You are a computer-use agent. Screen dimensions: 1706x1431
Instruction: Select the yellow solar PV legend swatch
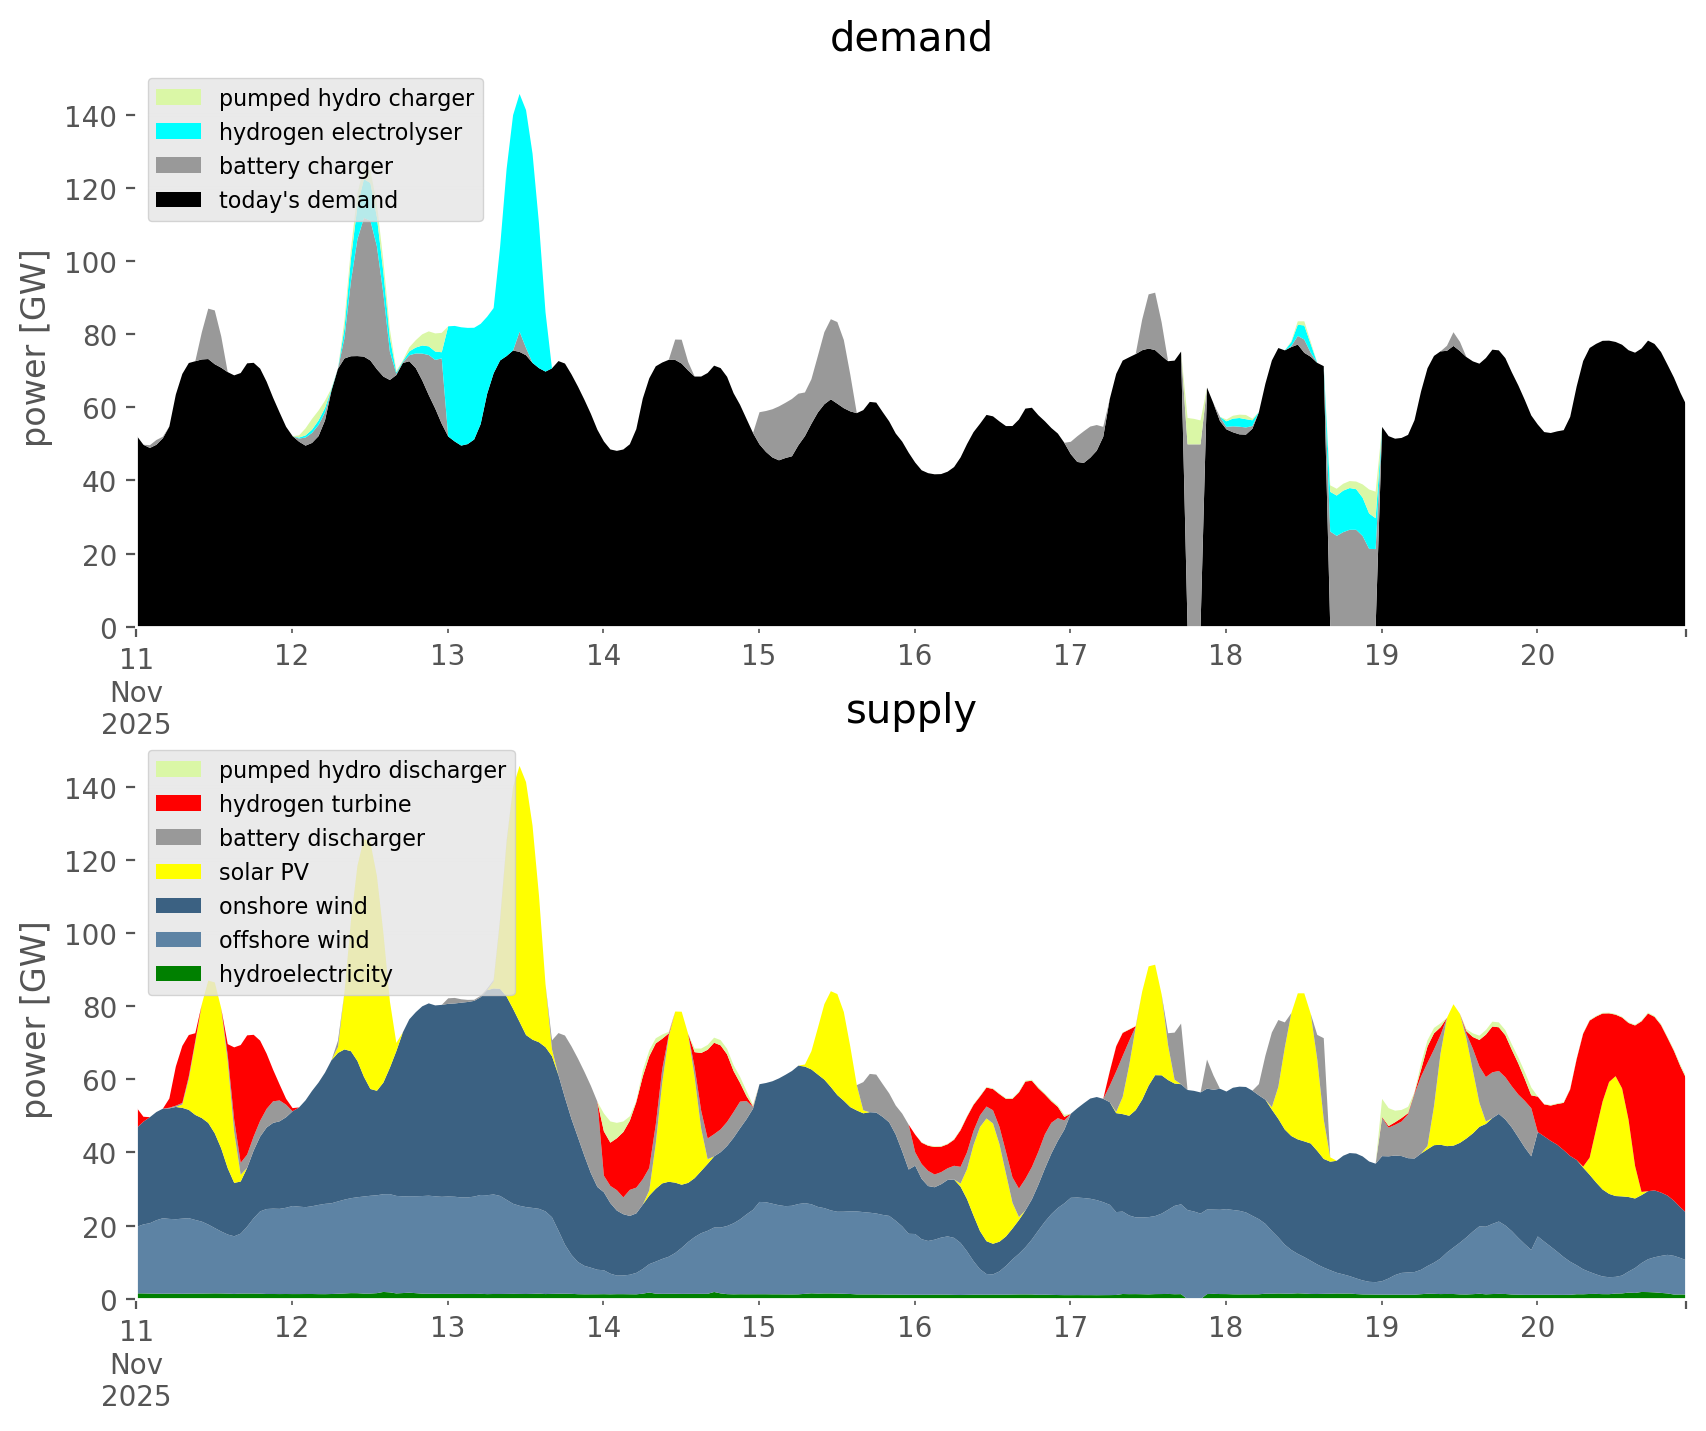(179, 872)
